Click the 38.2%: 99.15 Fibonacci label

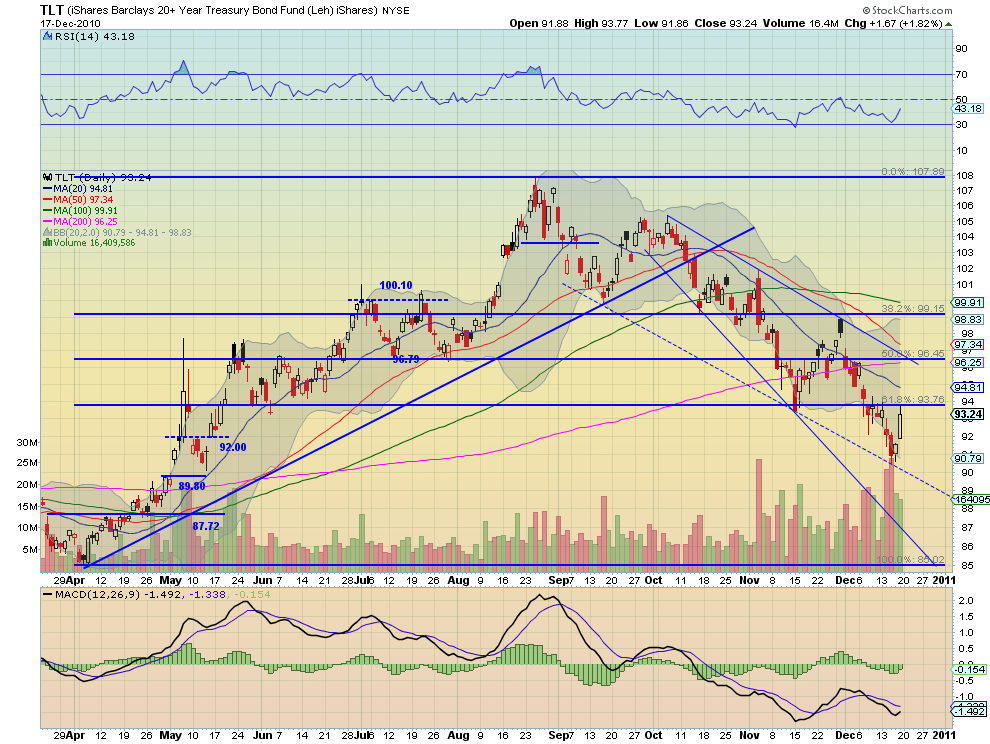point(913,309)
